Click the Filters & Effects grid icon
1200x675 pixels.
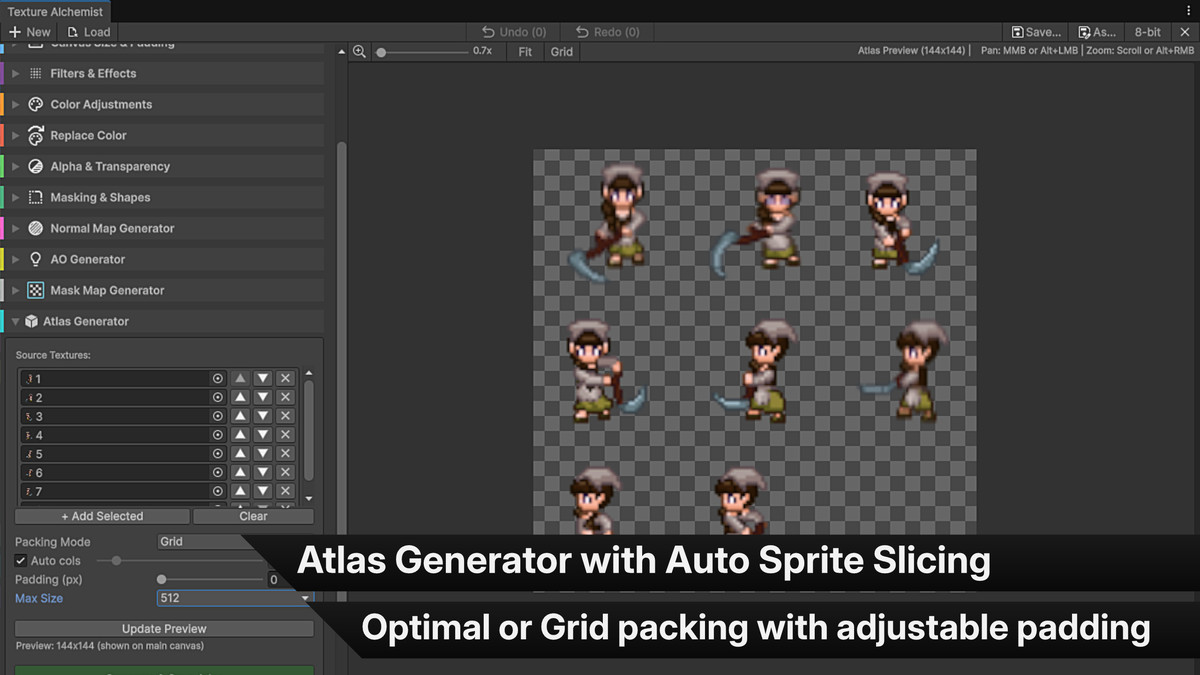(x=35, y=73)
